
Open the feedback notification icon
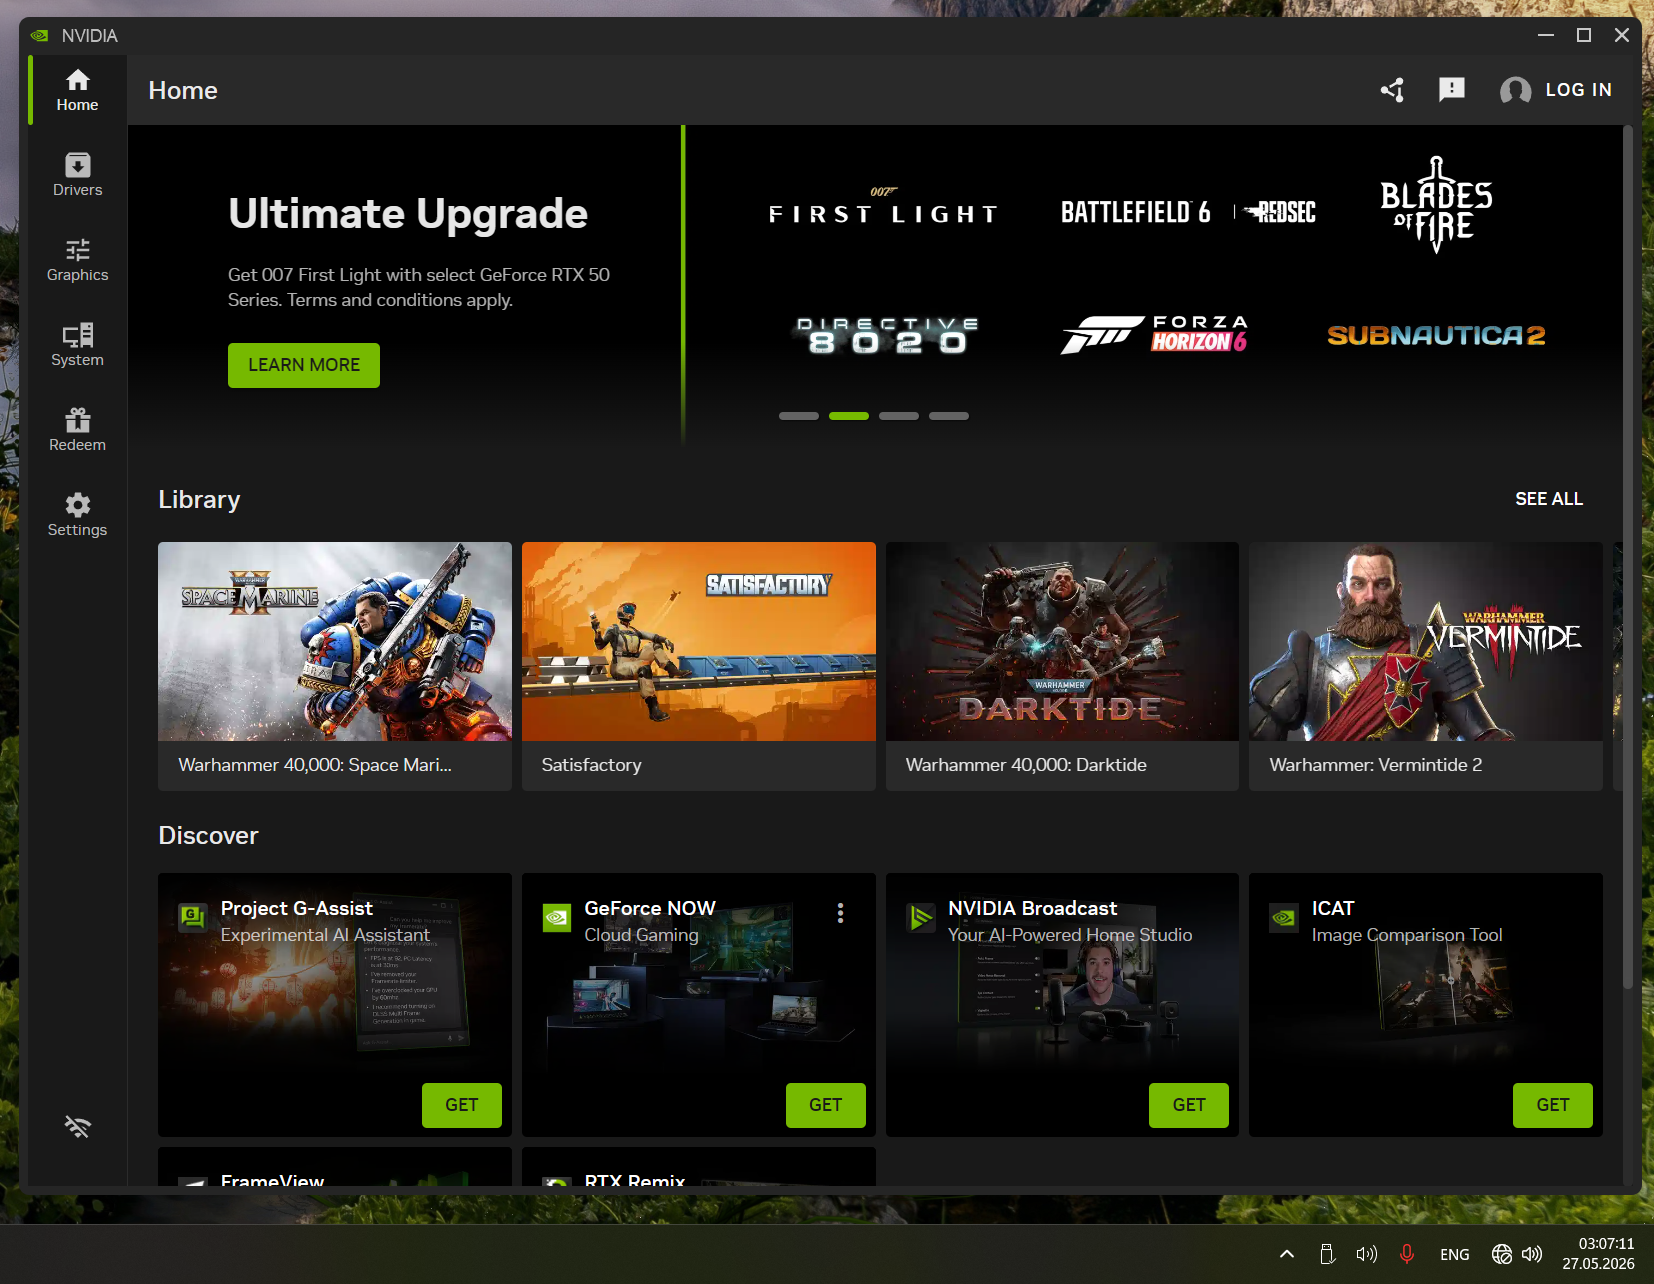(x=1451, y=90)
